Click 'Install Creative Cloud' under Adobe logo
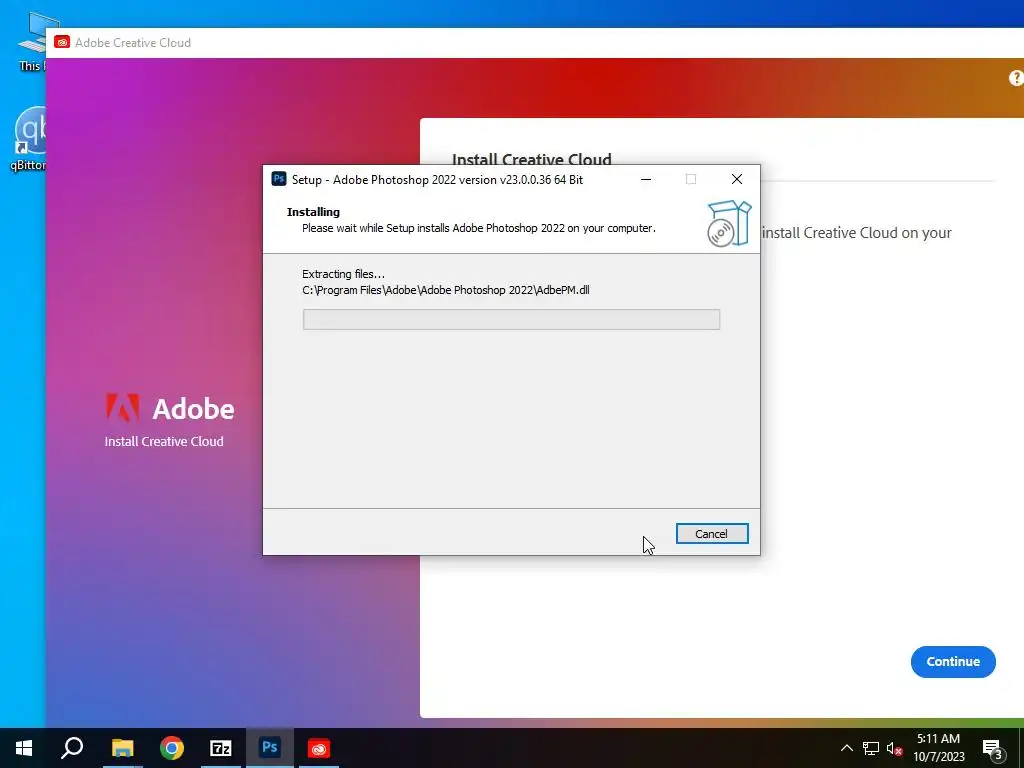 click(164, 441)
